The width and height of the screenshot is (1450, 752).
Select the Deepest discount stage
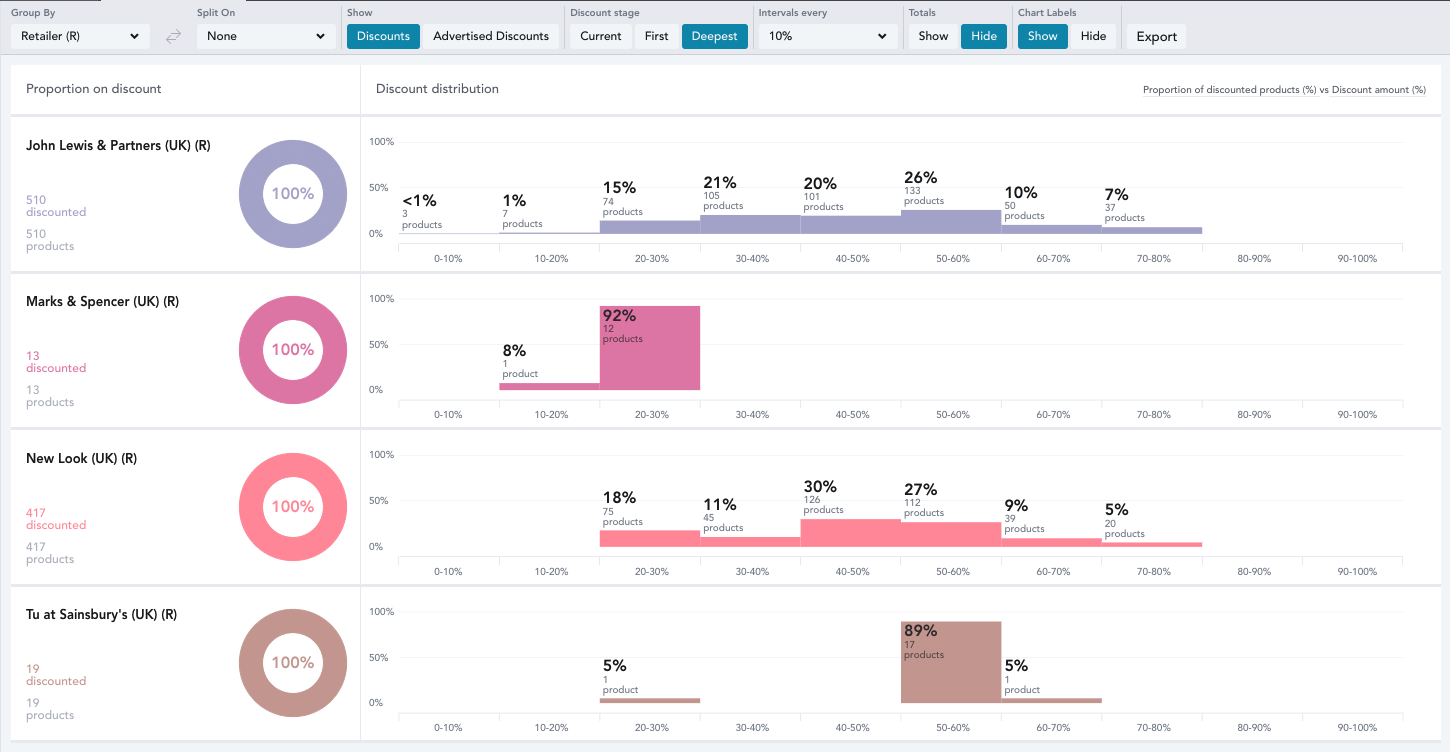tap(715, 36)
